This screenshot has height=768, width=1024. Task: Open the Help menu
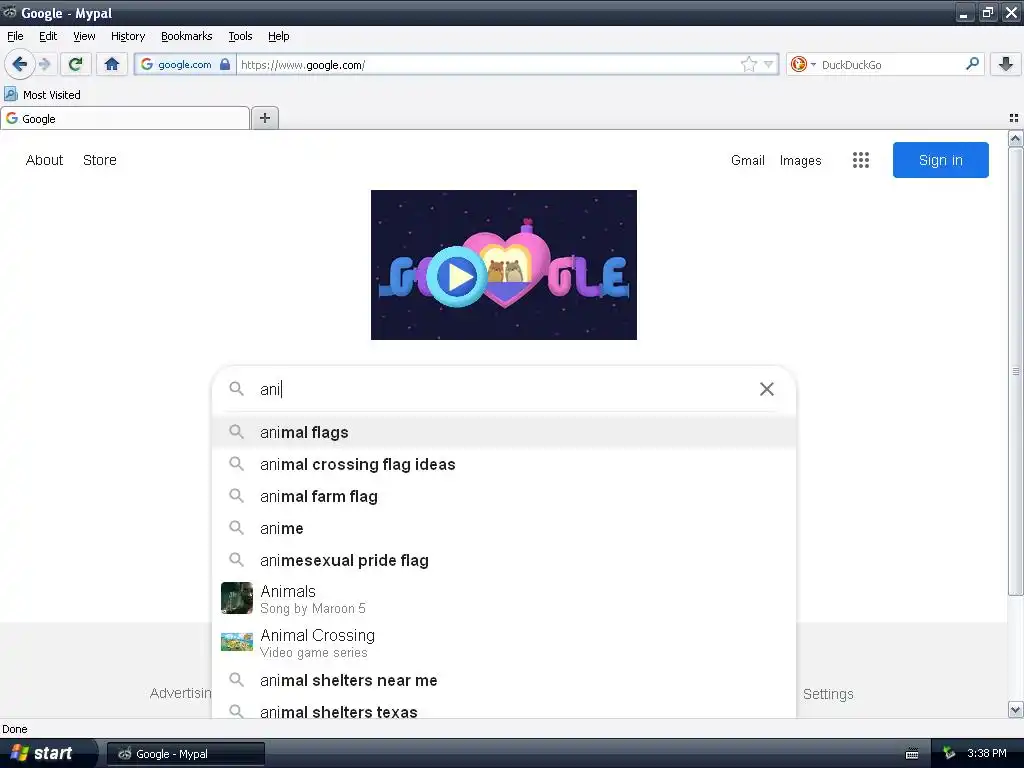point(279,36)
